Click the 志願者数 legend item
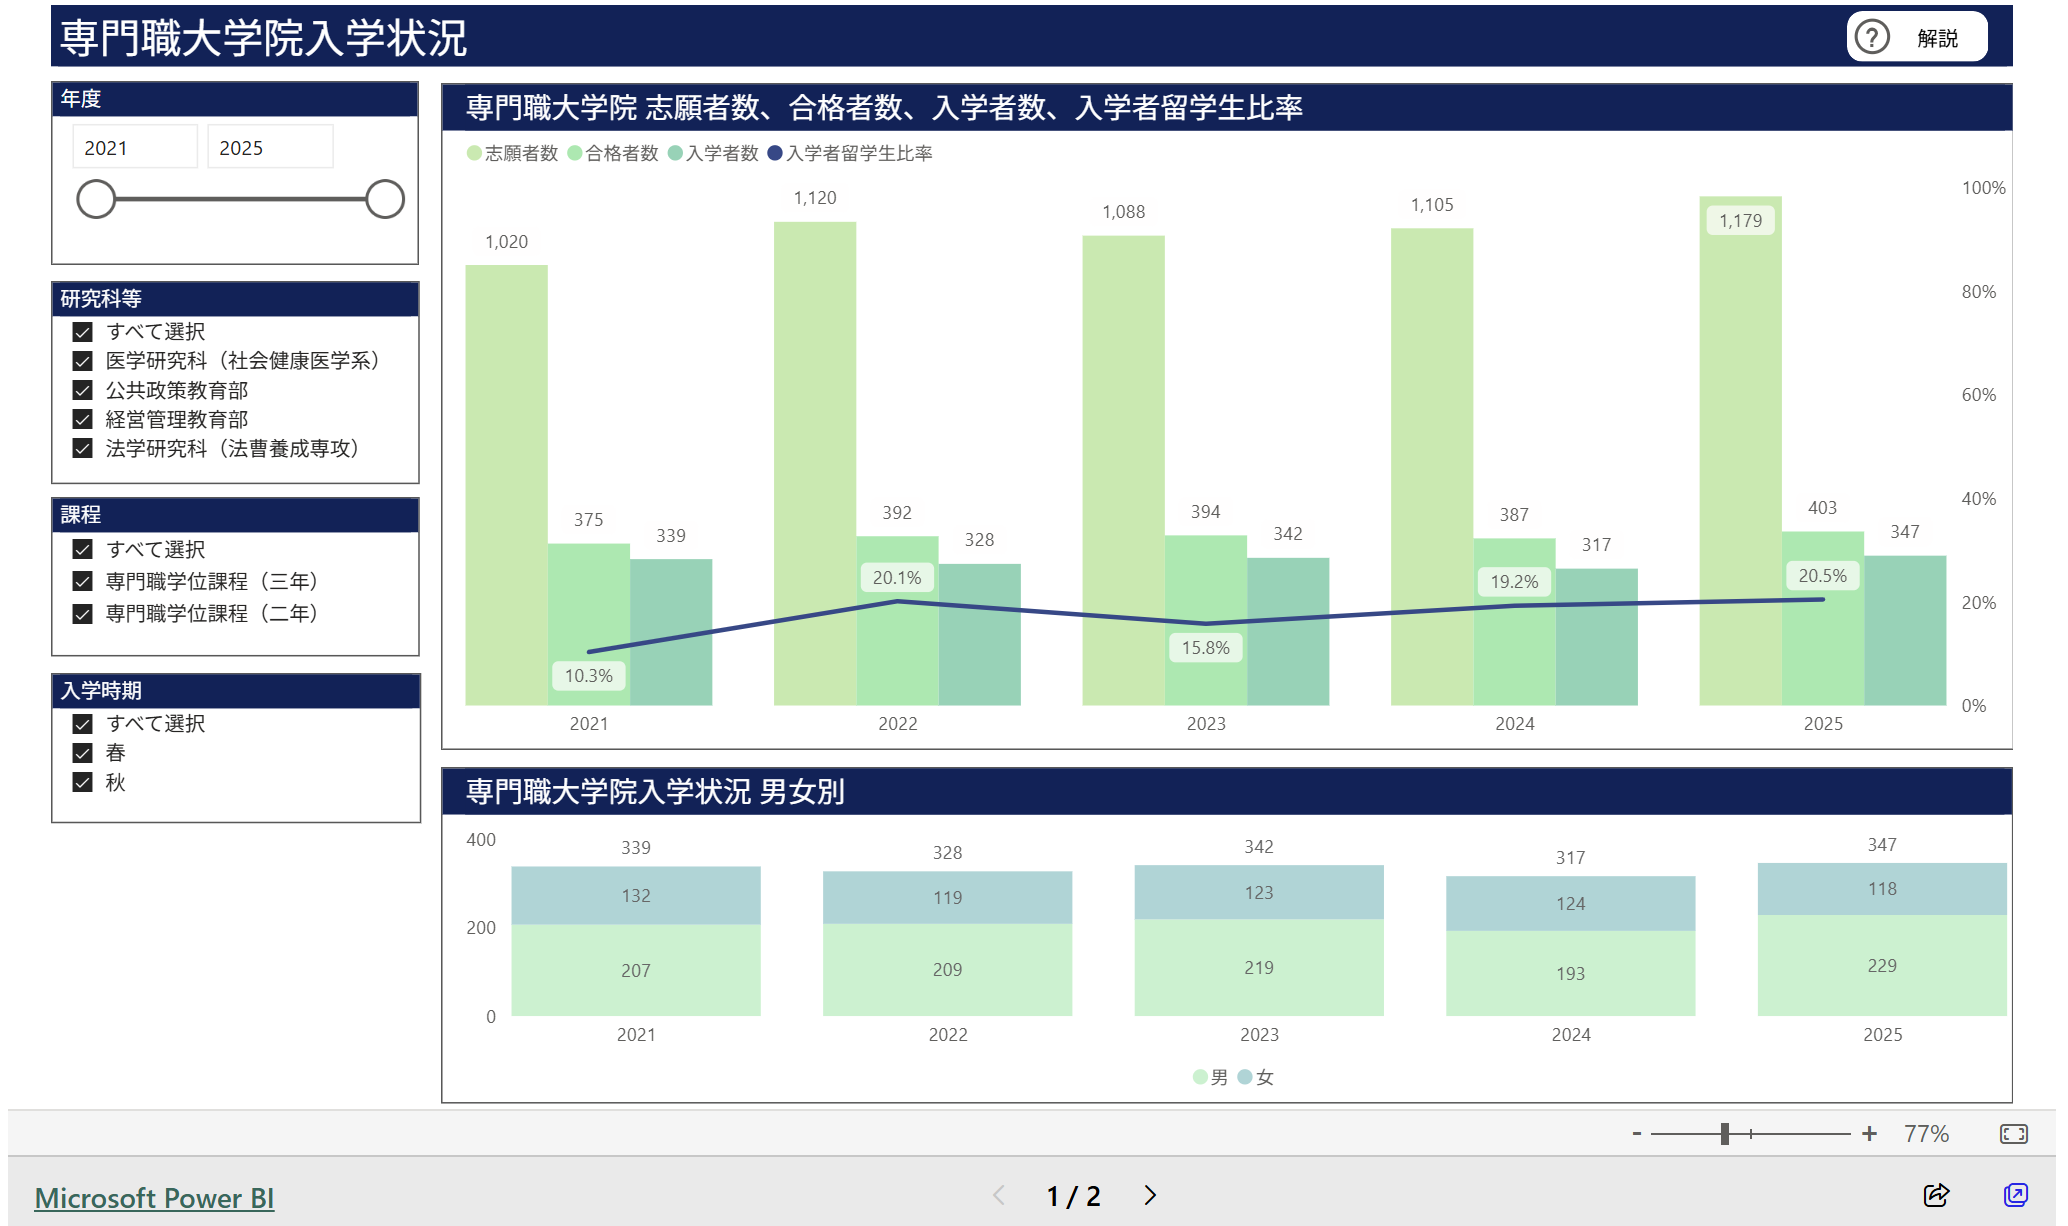This screenshot has height=1226, width=2068. (x=513, y=153)
